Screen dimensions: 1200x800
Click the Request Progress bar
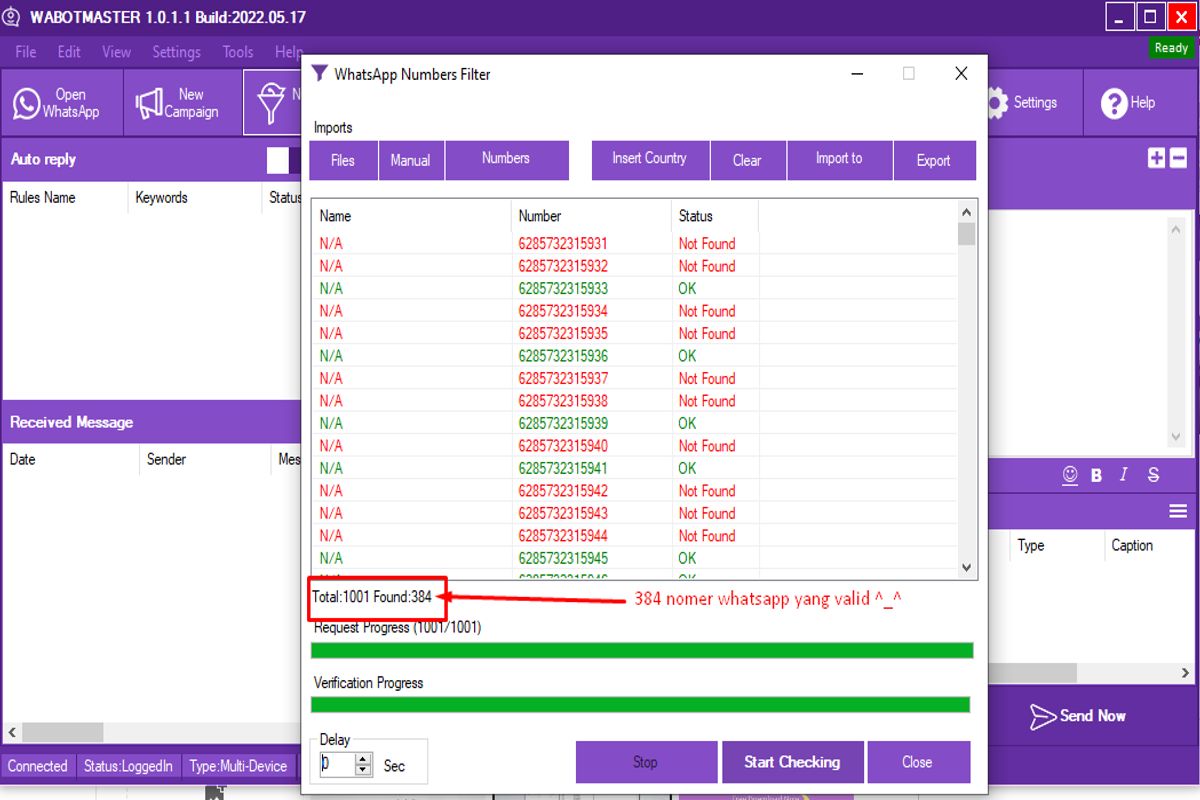click(x=642, y=651)
